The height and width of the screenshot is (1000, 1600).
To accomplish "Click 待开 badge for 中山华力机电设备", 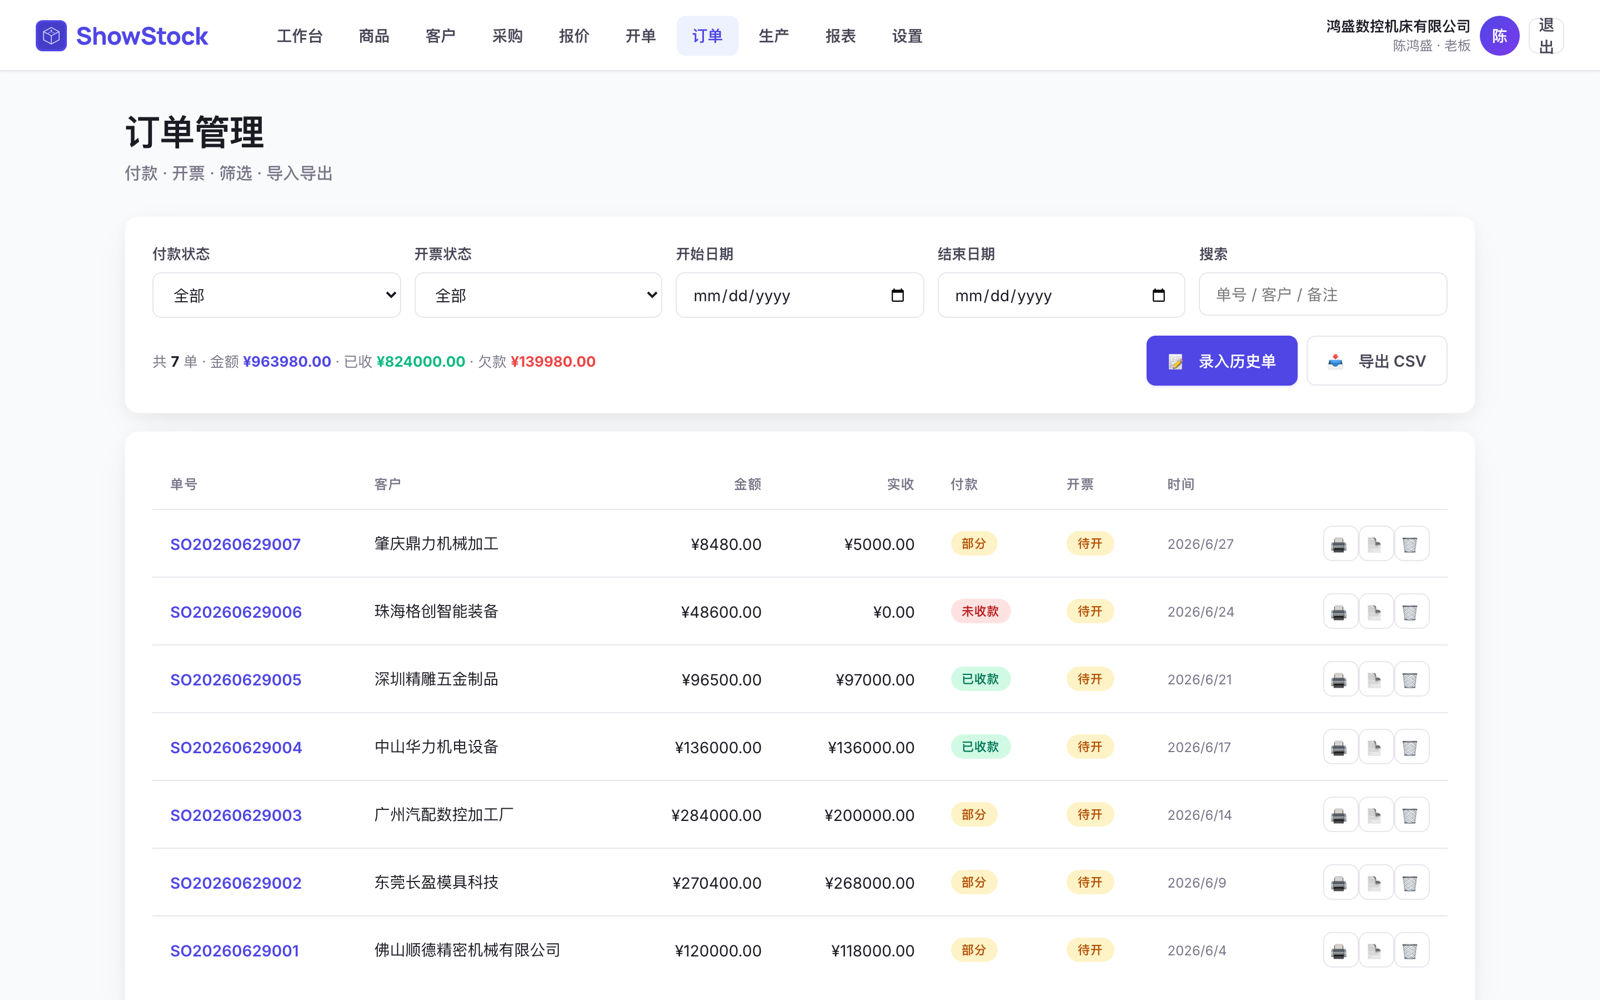I will 1090,747.
